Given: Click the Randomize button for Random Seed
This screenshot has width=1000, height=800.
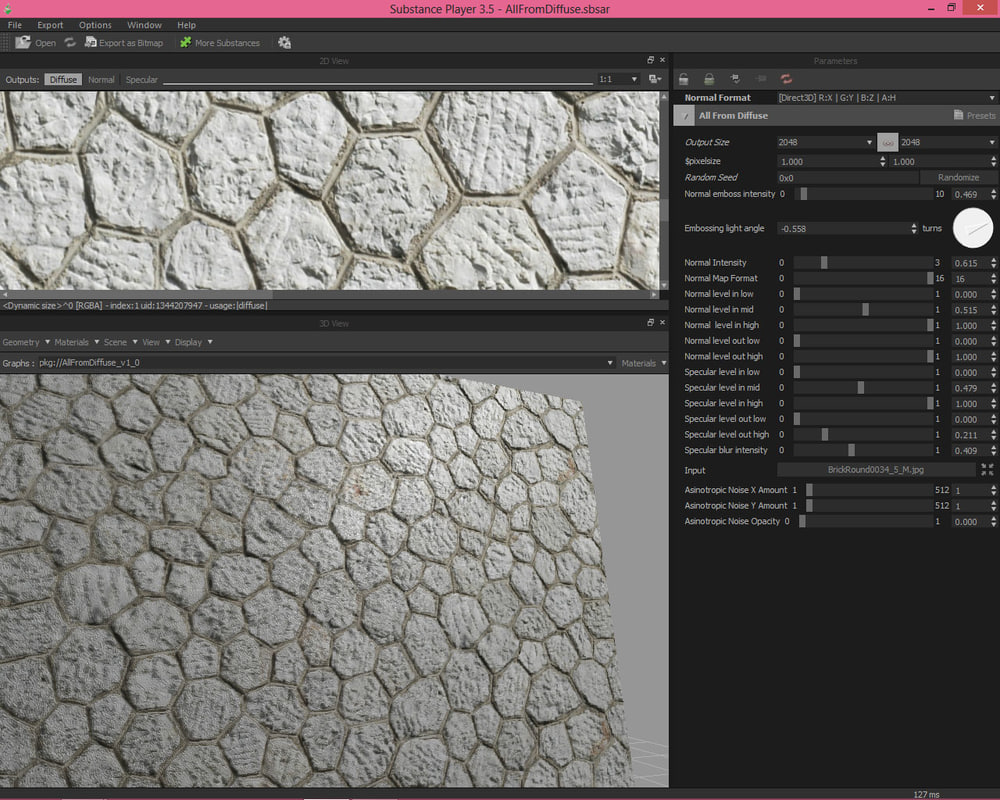Looking at the screenshot, I should tap(958, 177).
